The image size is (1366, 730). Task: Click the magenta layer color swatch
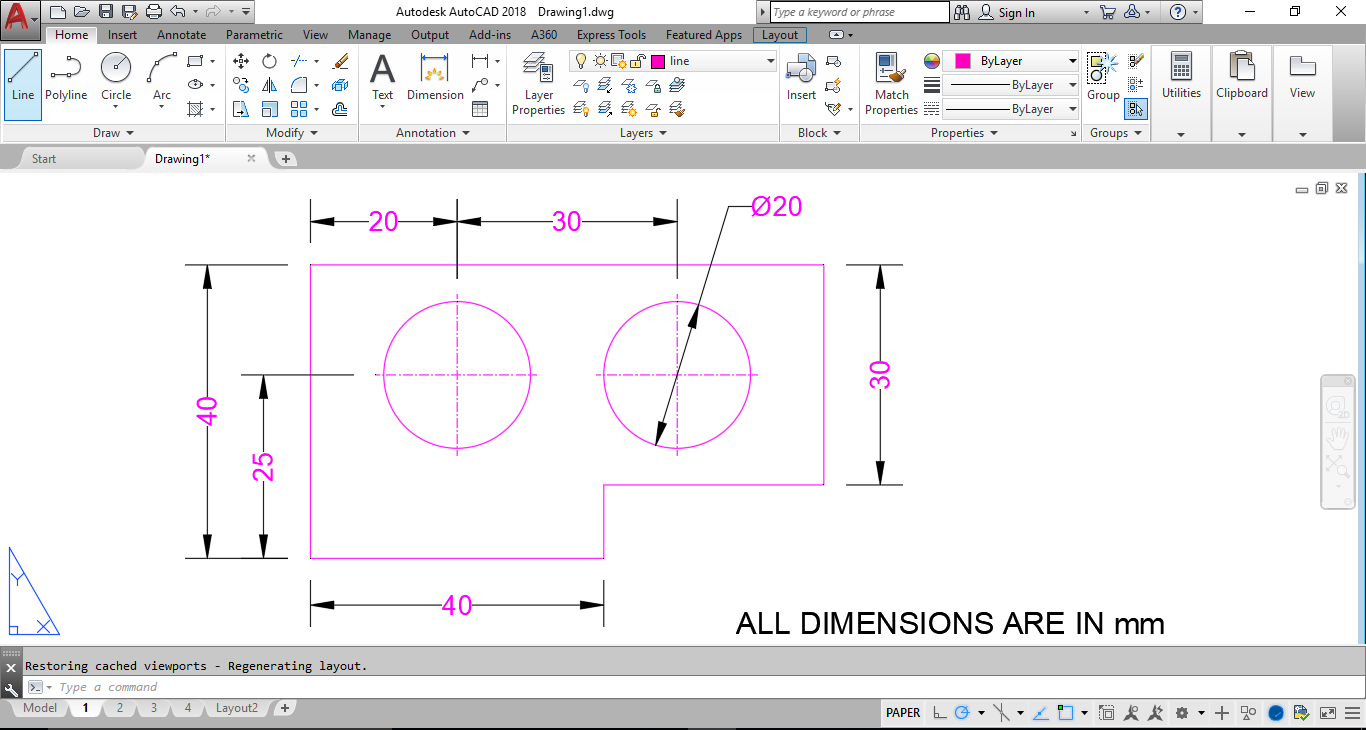(657, 61)
